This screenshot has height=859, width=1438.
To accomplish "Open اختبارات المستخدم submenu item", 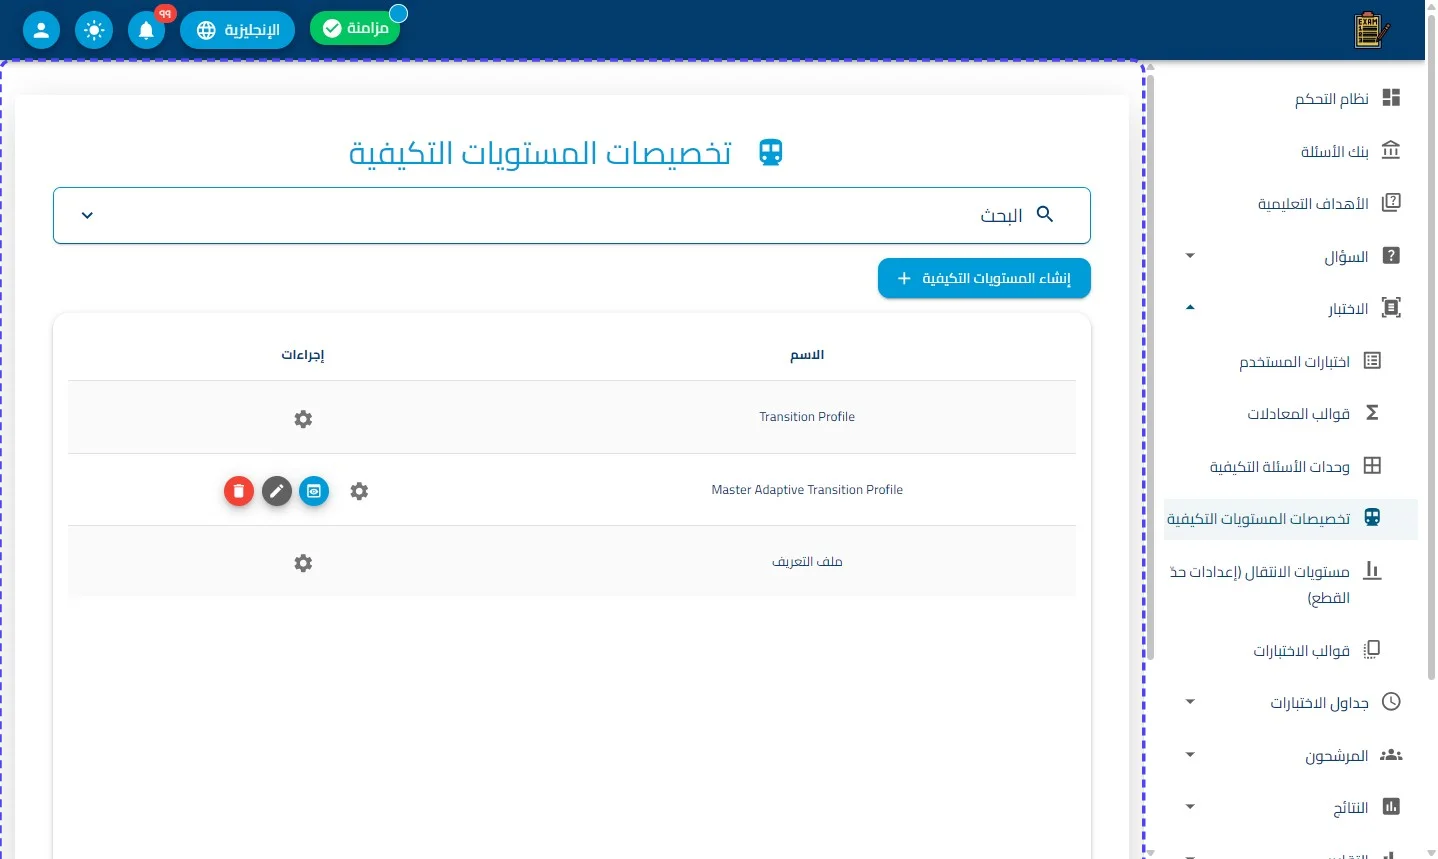I will [1290, 361].
